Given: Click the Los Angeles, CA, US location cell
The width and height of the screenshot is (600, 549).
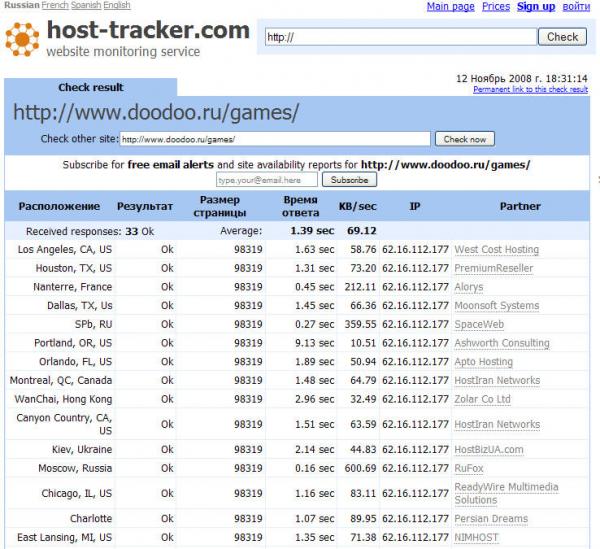Looking at the screenshot, I should tap(65, 249).
